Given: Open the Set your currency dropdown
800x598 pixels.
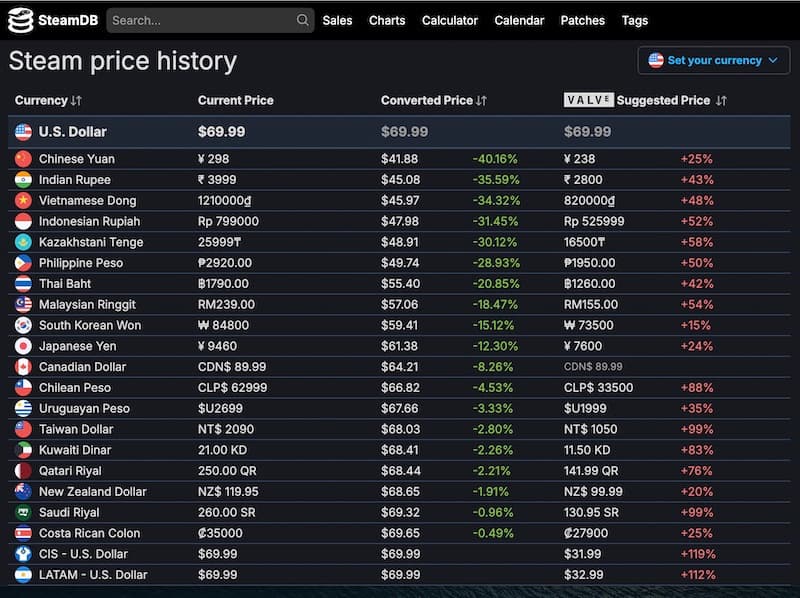Looking at the screenshot, I should tap(712, 60).
